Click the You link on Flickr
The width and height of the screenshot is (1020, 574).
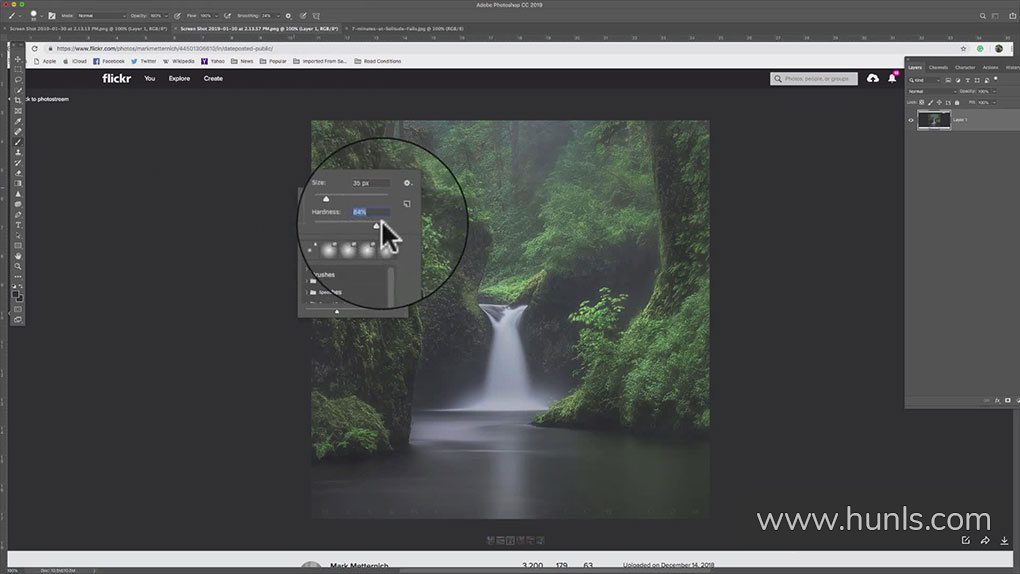pos(150,79)
